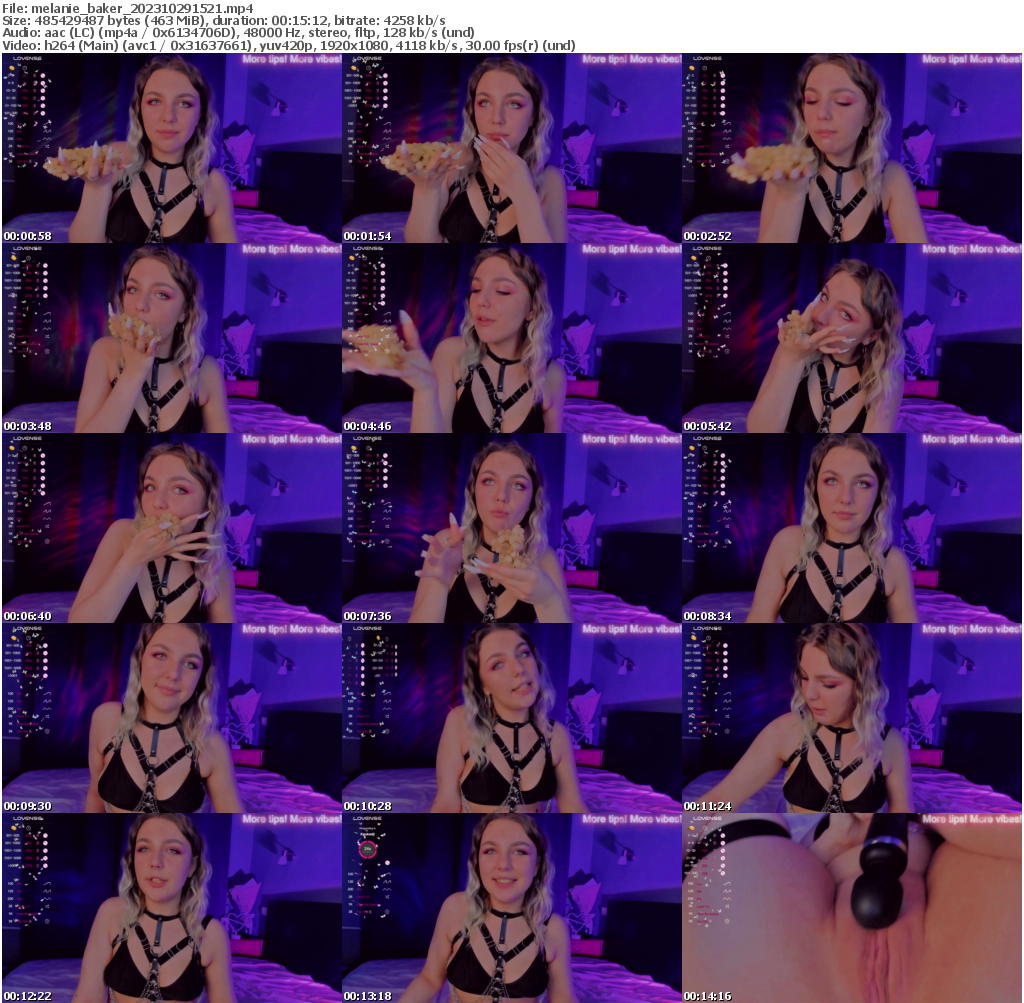Click the Control Me Queue menu line
The image size is (1024, 1003).
pos(28,154)
